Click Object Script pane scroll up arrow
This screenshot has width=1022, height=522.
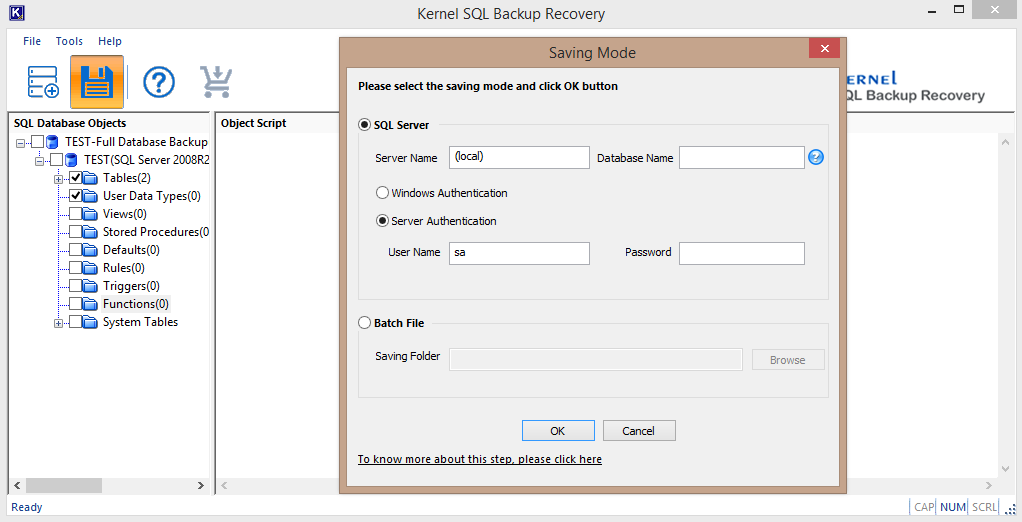click(1004, 141)
